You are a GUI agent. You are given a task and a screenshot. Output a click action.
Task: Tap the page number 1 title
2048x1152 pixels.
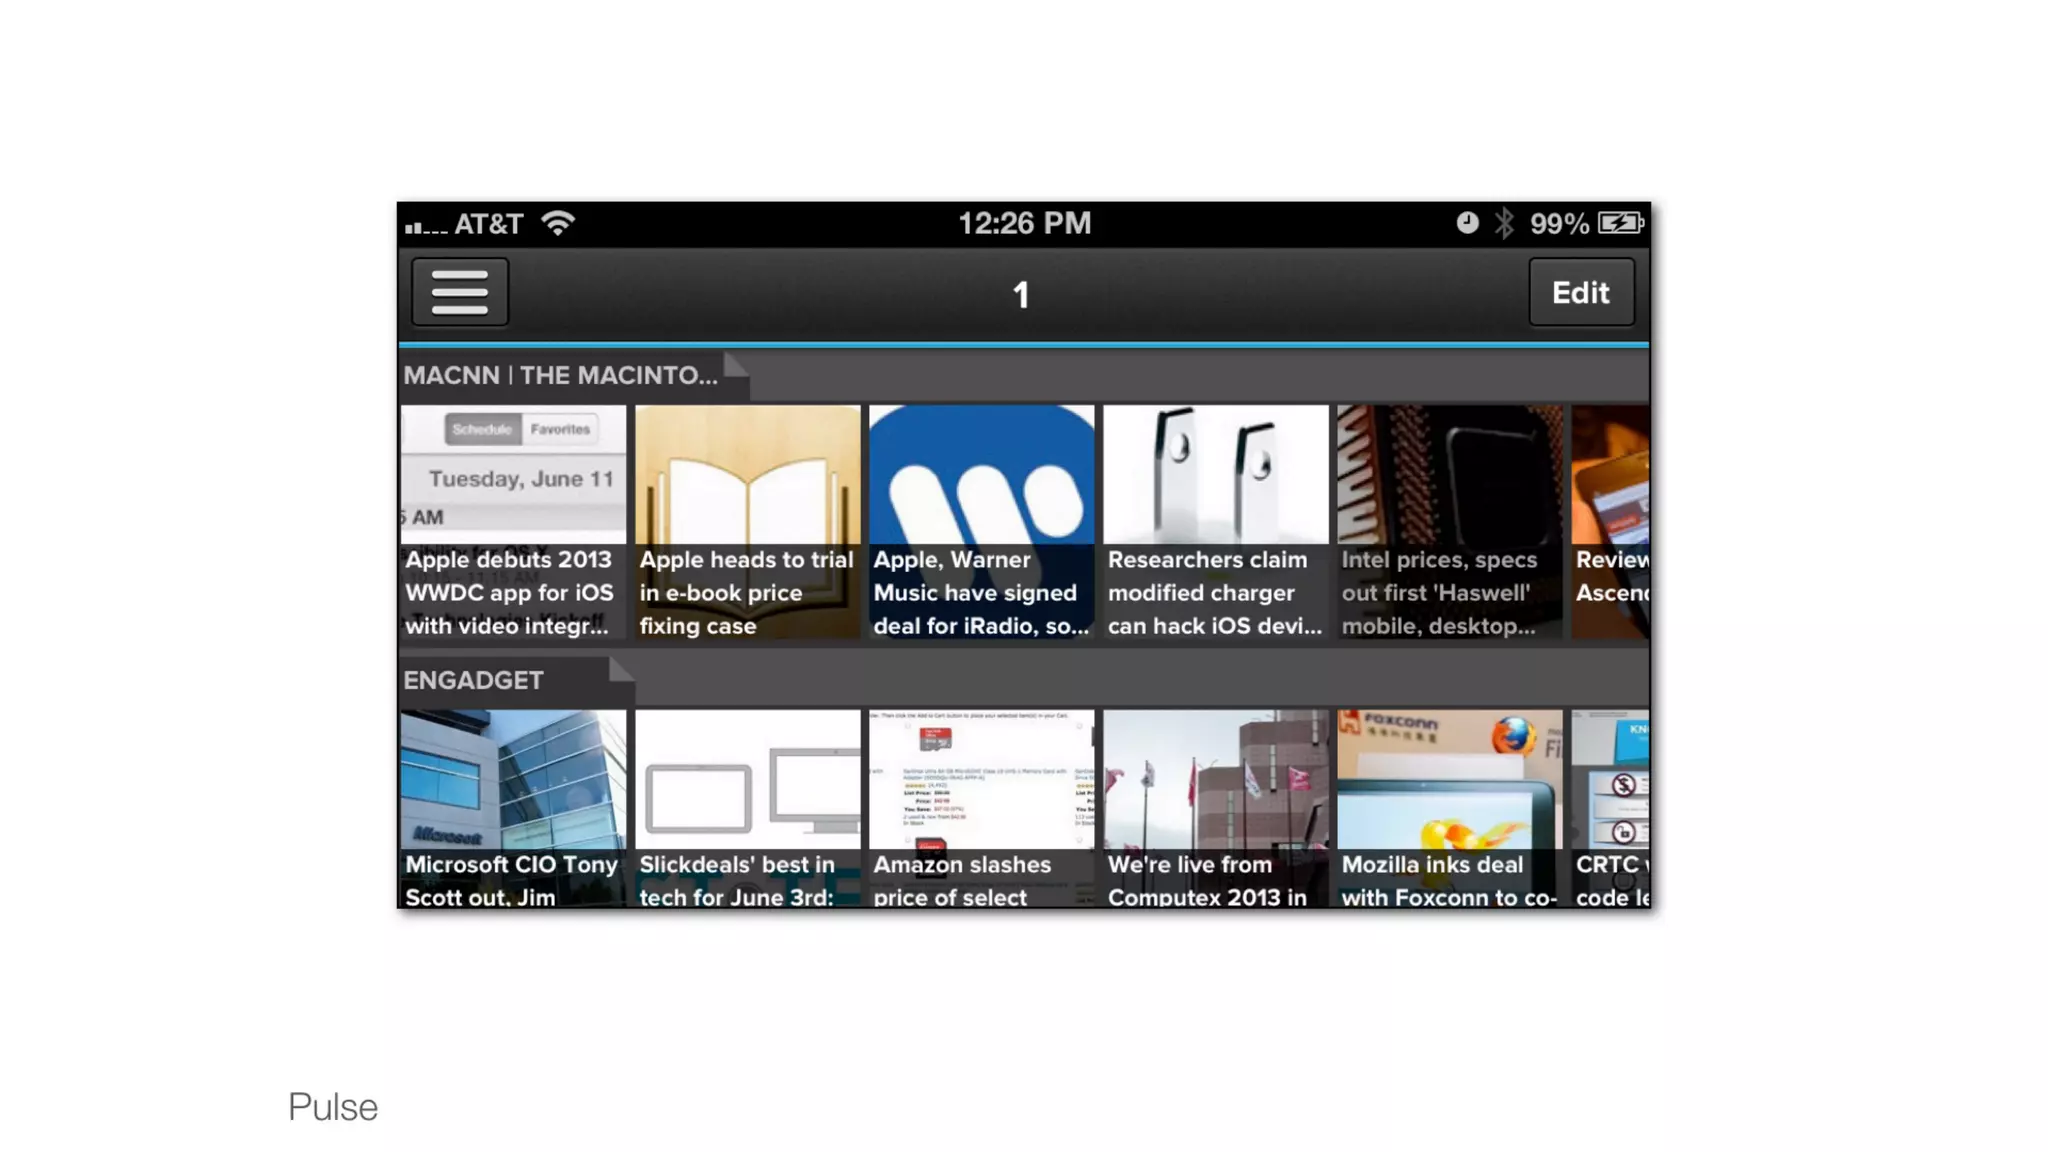[1021, 295]
